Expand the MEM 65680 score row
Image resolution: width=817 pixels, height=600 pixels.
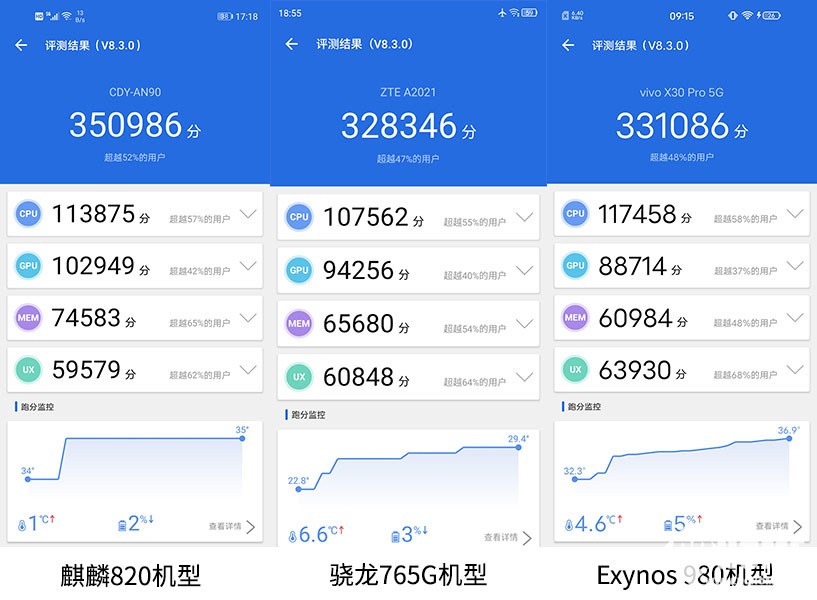pos(524,323)
